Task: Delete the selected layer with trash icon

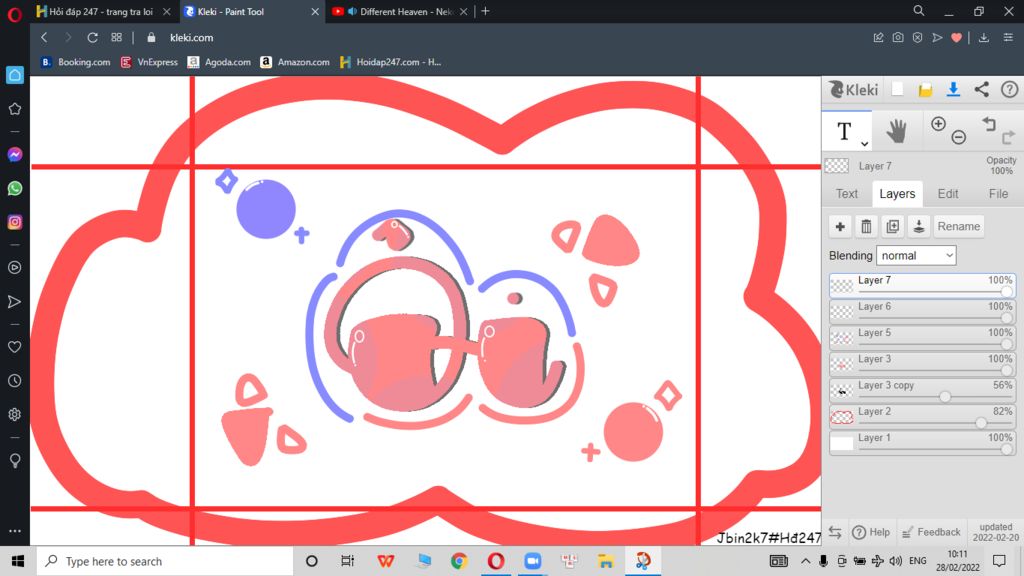Action: [866, 227]
